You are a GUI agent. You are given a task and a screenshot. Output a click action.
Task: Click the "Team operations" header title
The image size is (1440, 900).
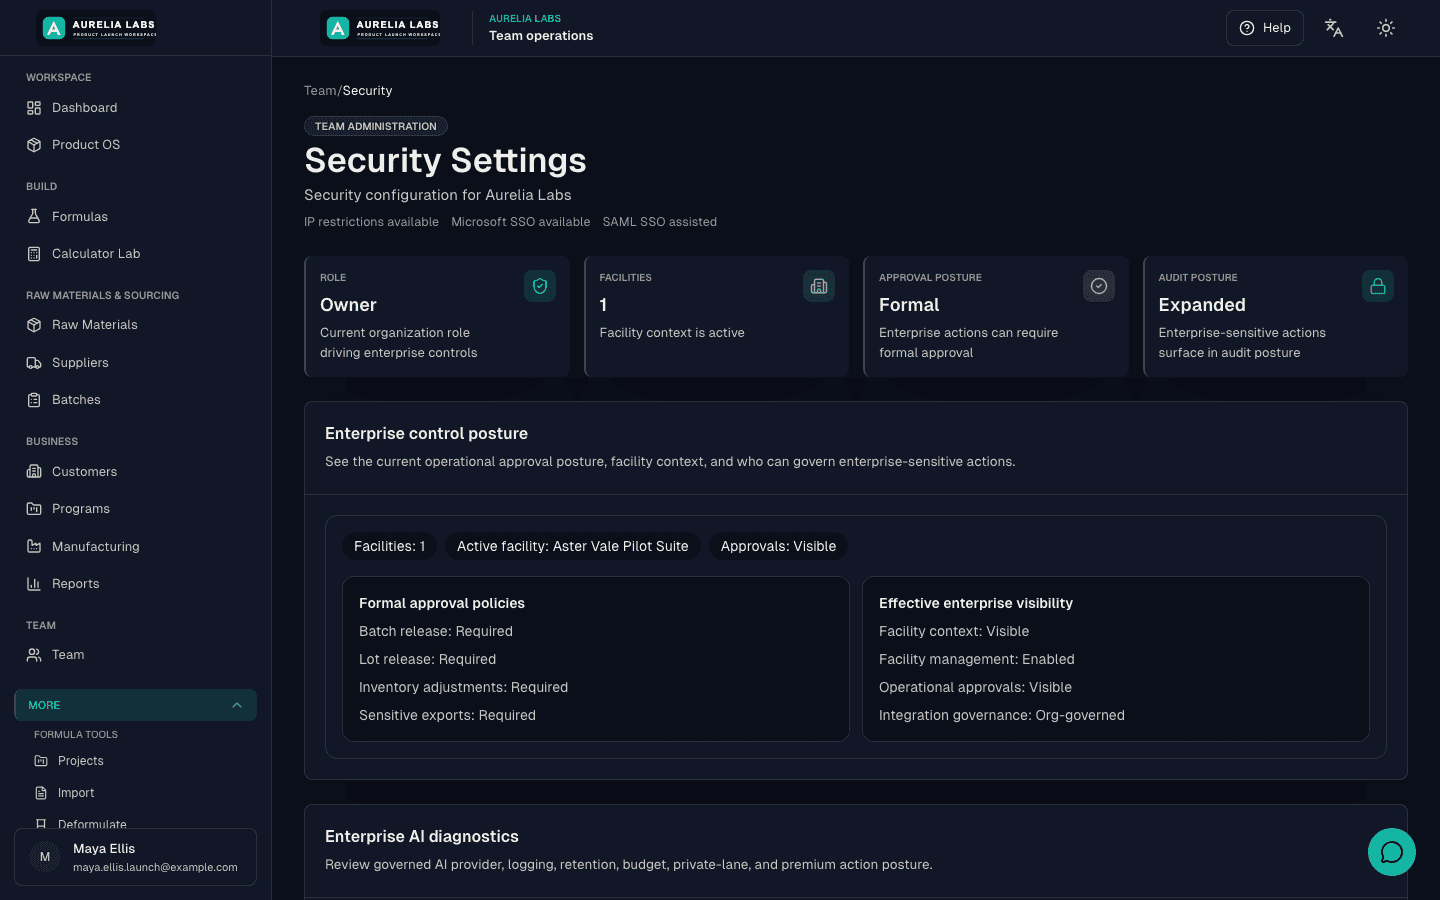point(541,36)
